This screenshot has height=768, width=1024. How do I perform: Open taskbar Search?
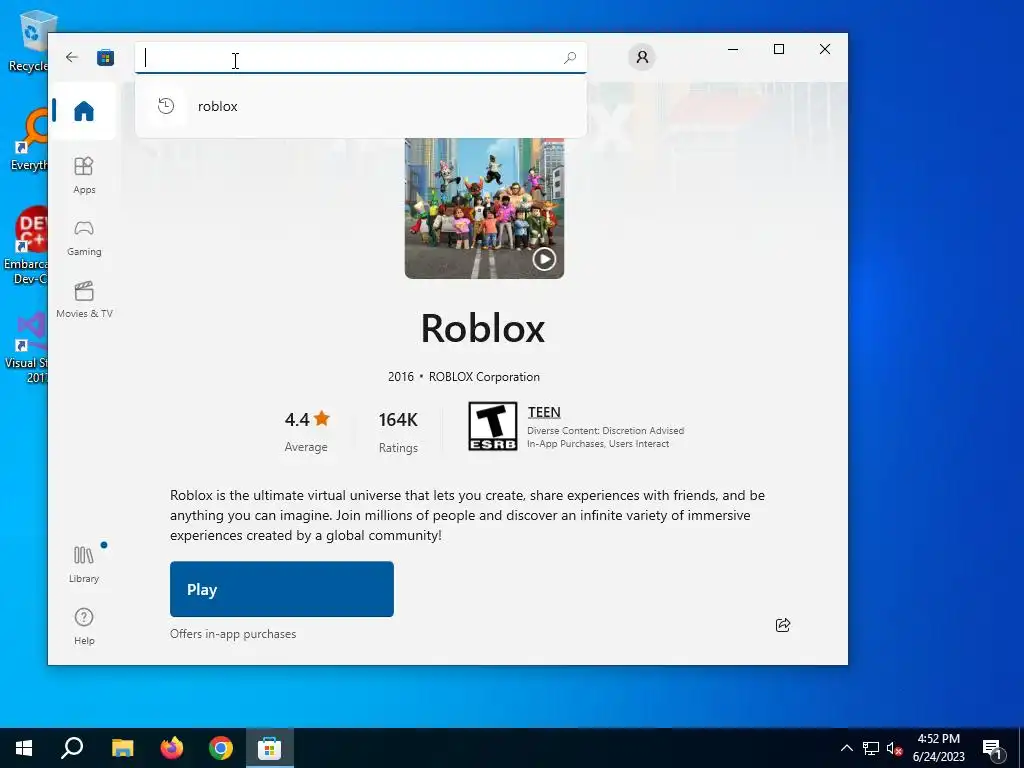tap(72, 748)
